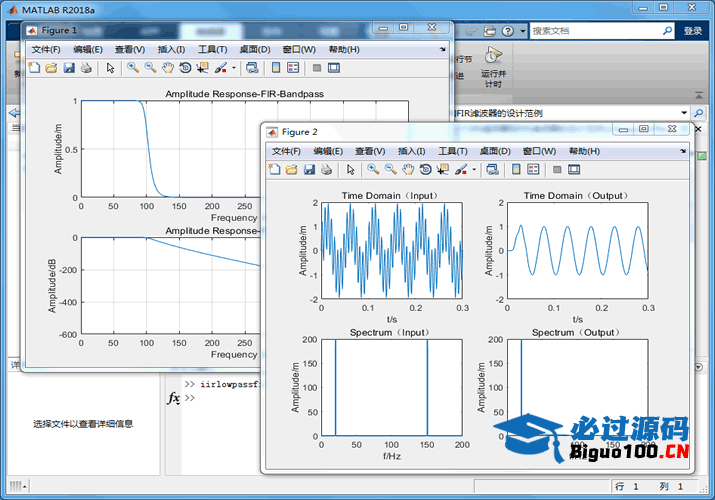This screenshot has height=500, width=715.
Task: Open 帮助(H) menu in Figure 1
Action: point(344,49)
